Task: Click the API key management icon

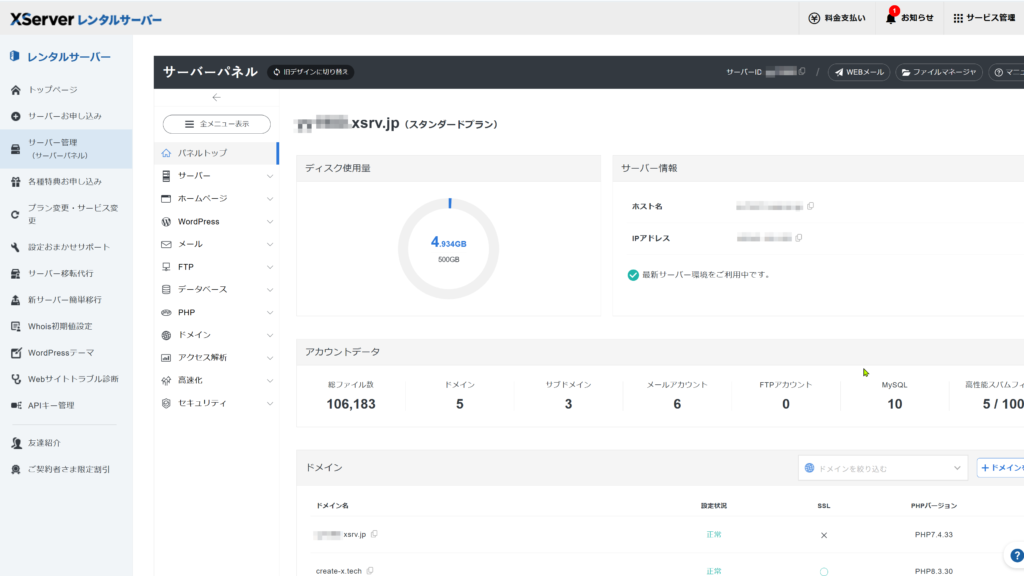Action: point(16,406)
